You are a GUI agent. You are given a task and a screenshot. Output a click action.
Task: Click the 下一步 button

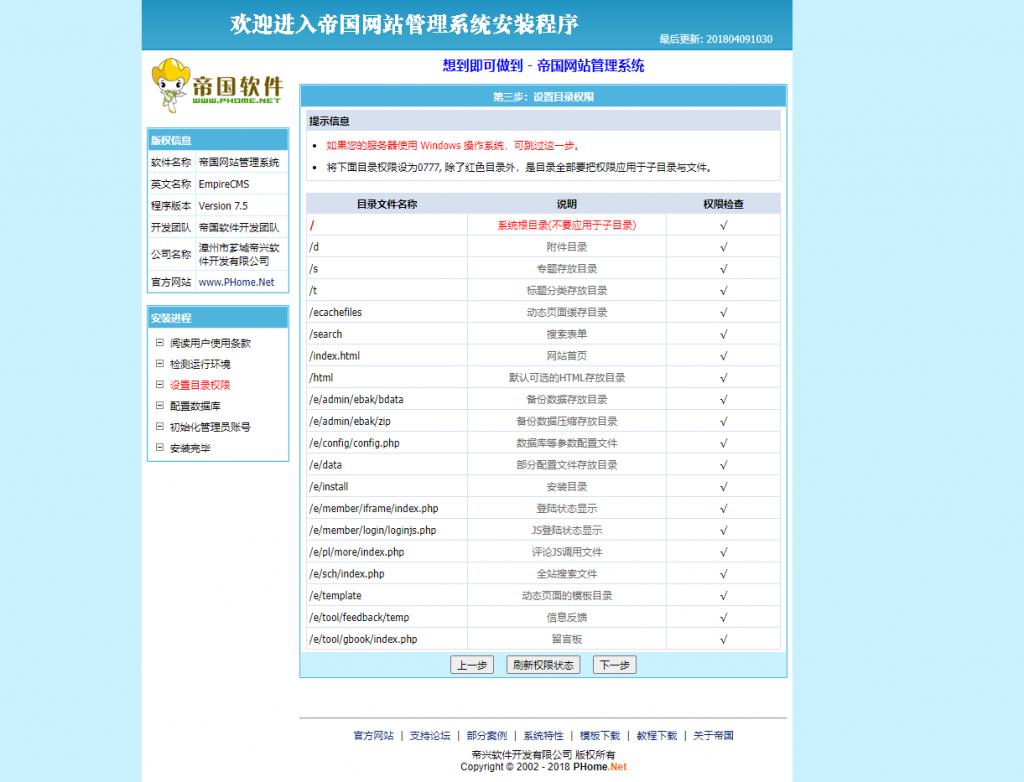(614, 664)
